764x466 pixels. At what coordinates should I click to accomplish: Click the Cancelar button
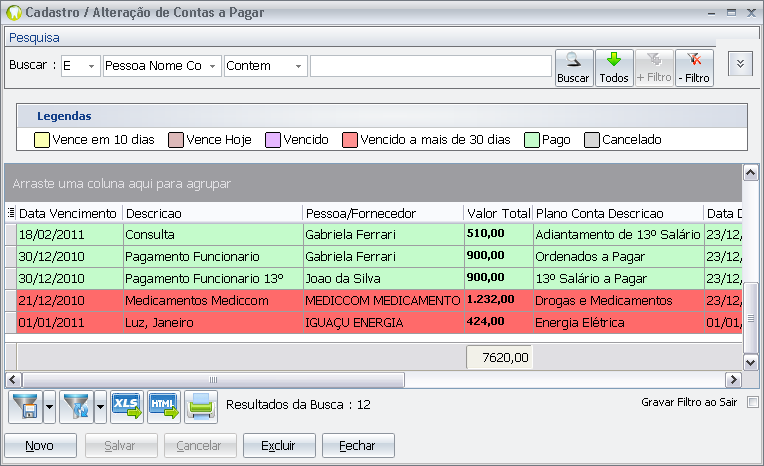pyautogui.click(x=200, y=446)
